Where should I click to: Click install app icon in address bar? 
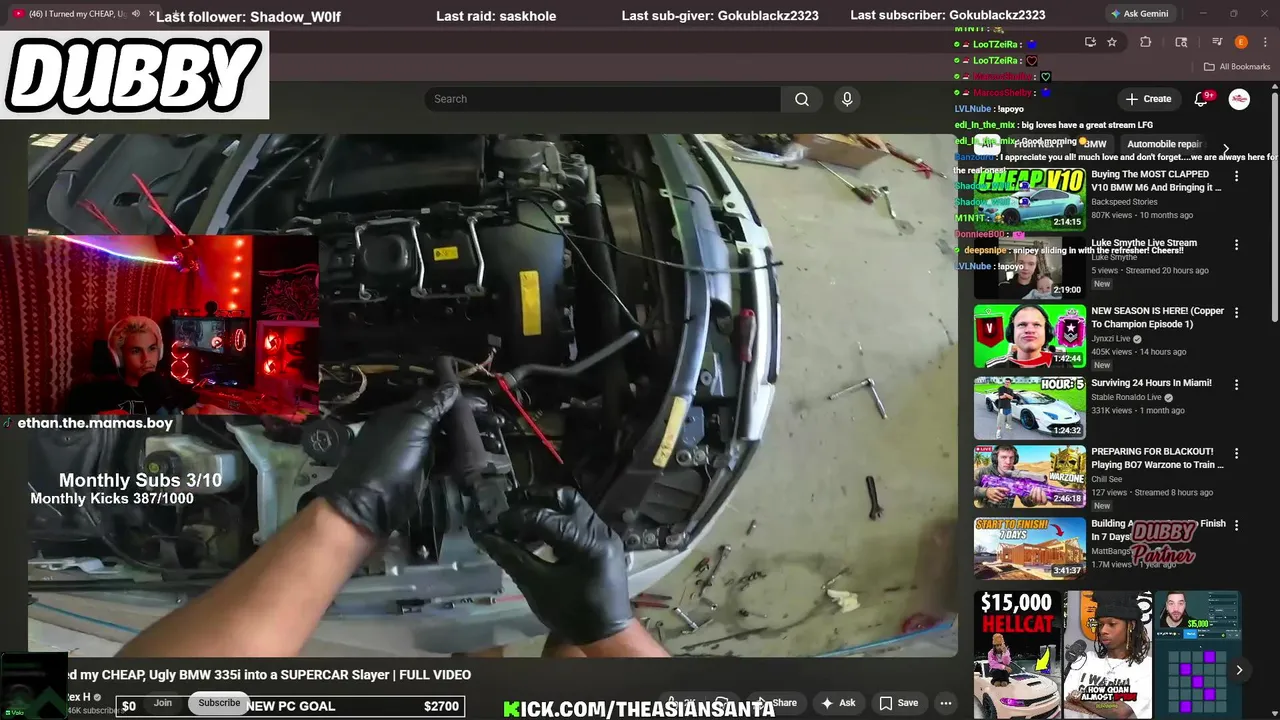point(1090,42)
